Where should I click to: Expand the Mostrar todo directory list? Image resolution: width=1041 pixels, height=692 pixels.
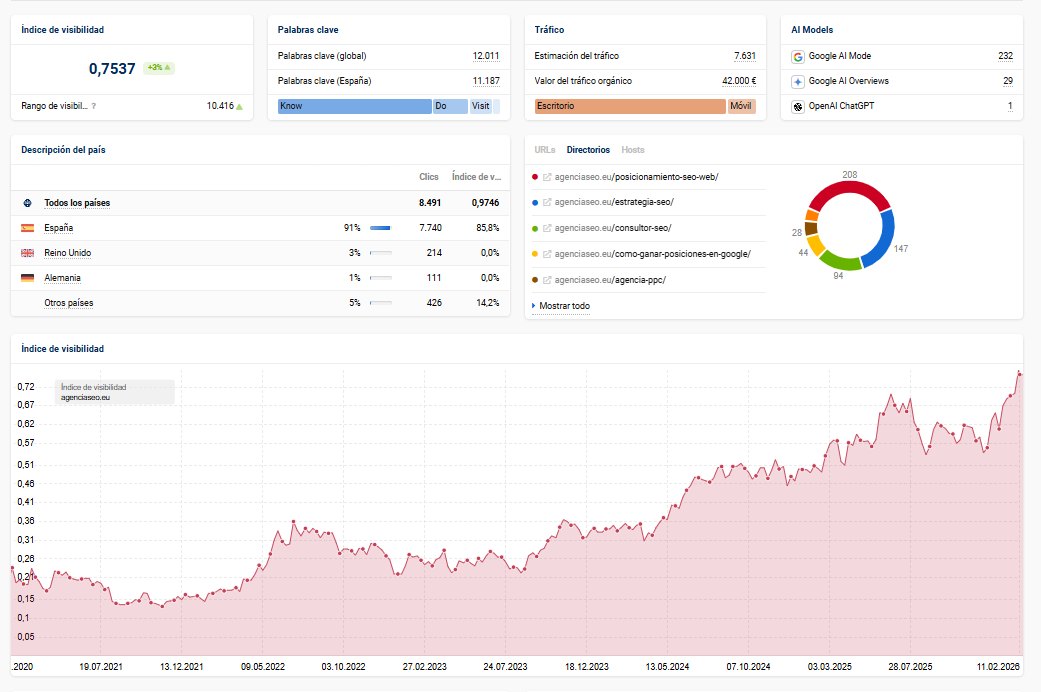point(564,306)
